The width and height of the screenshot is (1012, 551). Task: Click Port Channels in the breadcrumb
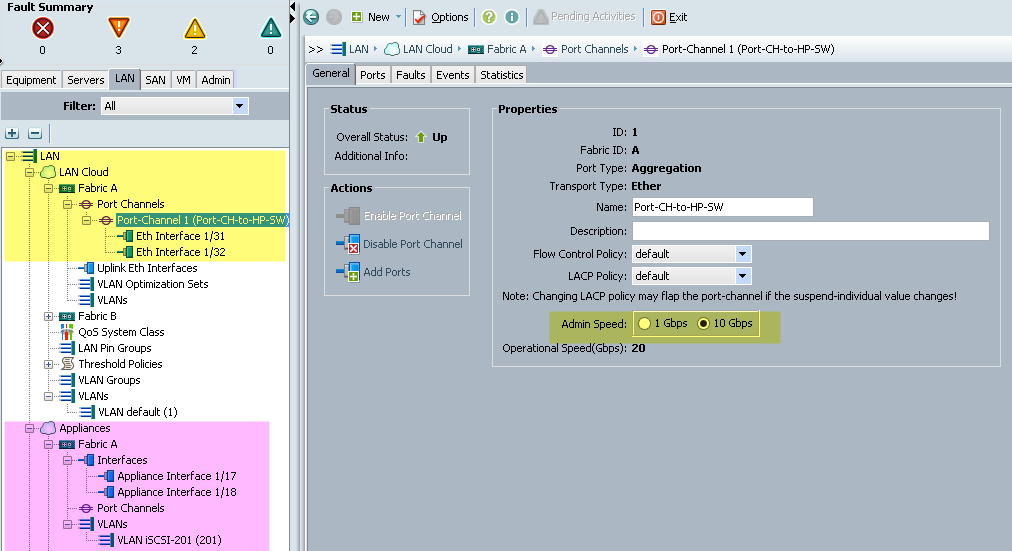(594, 49)
